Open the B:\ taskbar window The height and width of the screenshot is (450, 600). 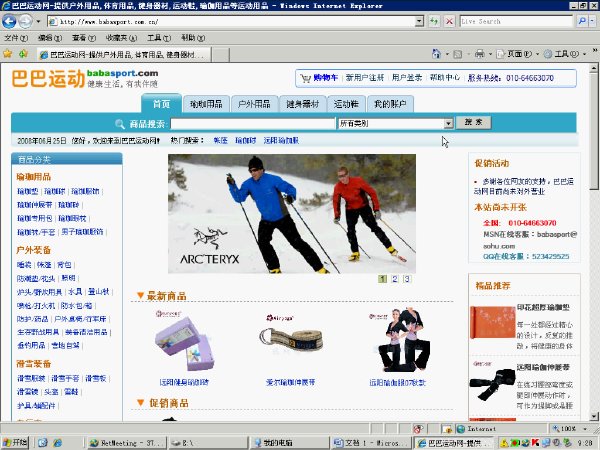click(209, 443)
